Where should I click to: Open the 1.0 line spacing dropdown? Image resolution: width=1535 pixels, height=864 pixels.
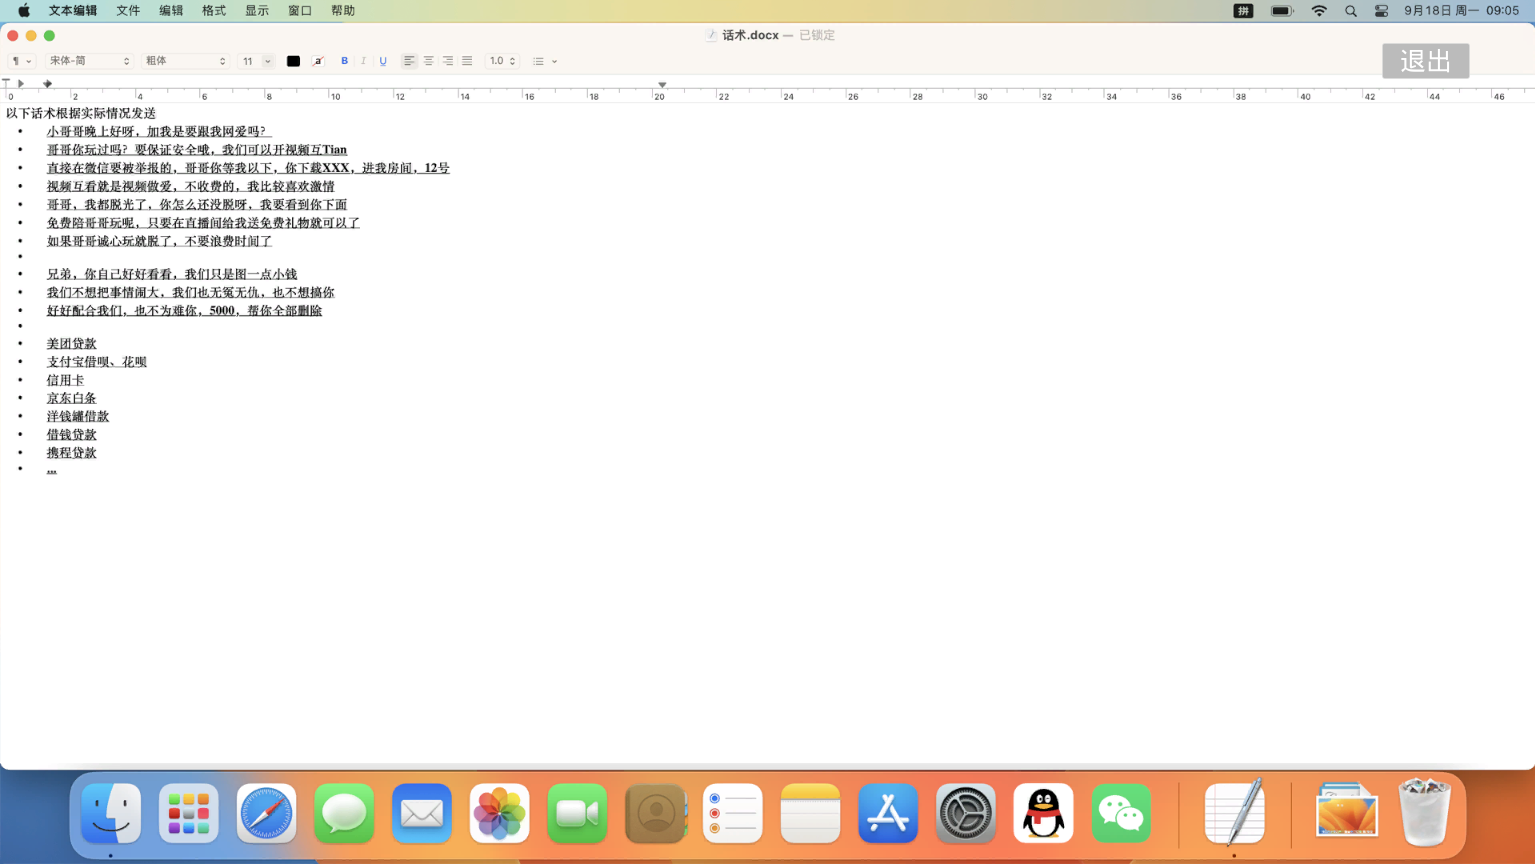point(502,61)
